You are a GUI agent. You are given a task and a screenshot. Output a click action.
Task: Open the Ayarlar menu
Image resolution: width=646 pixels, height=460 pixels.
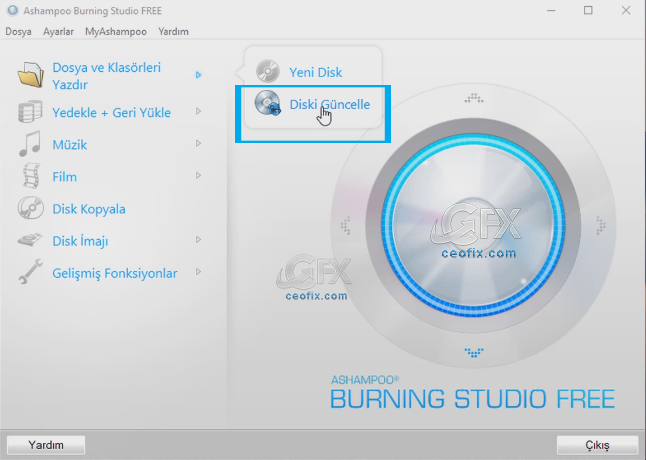click(58, 32)
